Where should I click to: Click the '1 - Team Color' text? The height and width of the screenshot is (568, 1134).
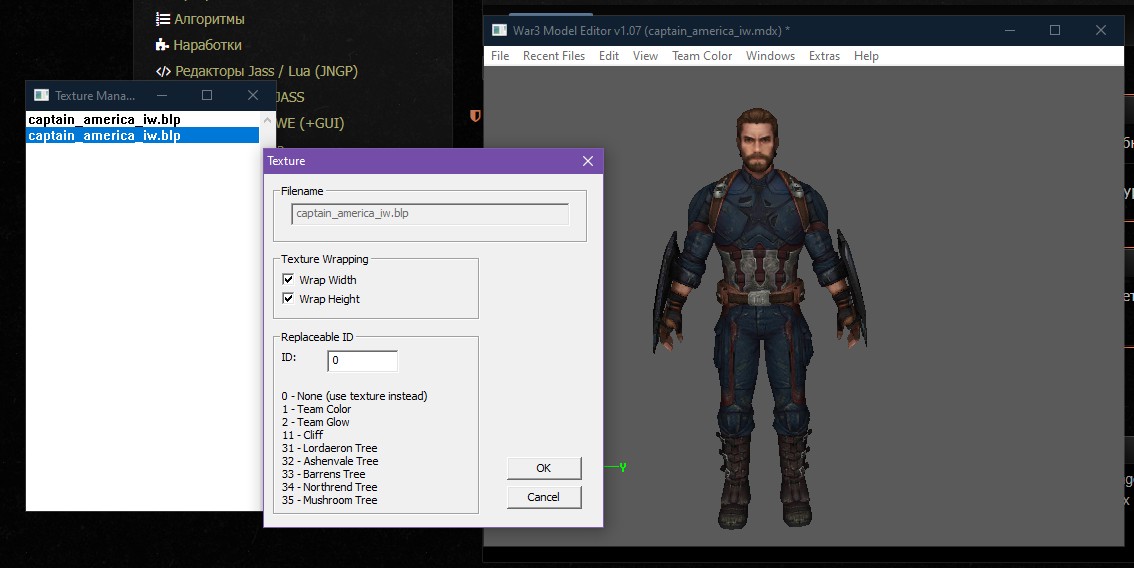316,409
